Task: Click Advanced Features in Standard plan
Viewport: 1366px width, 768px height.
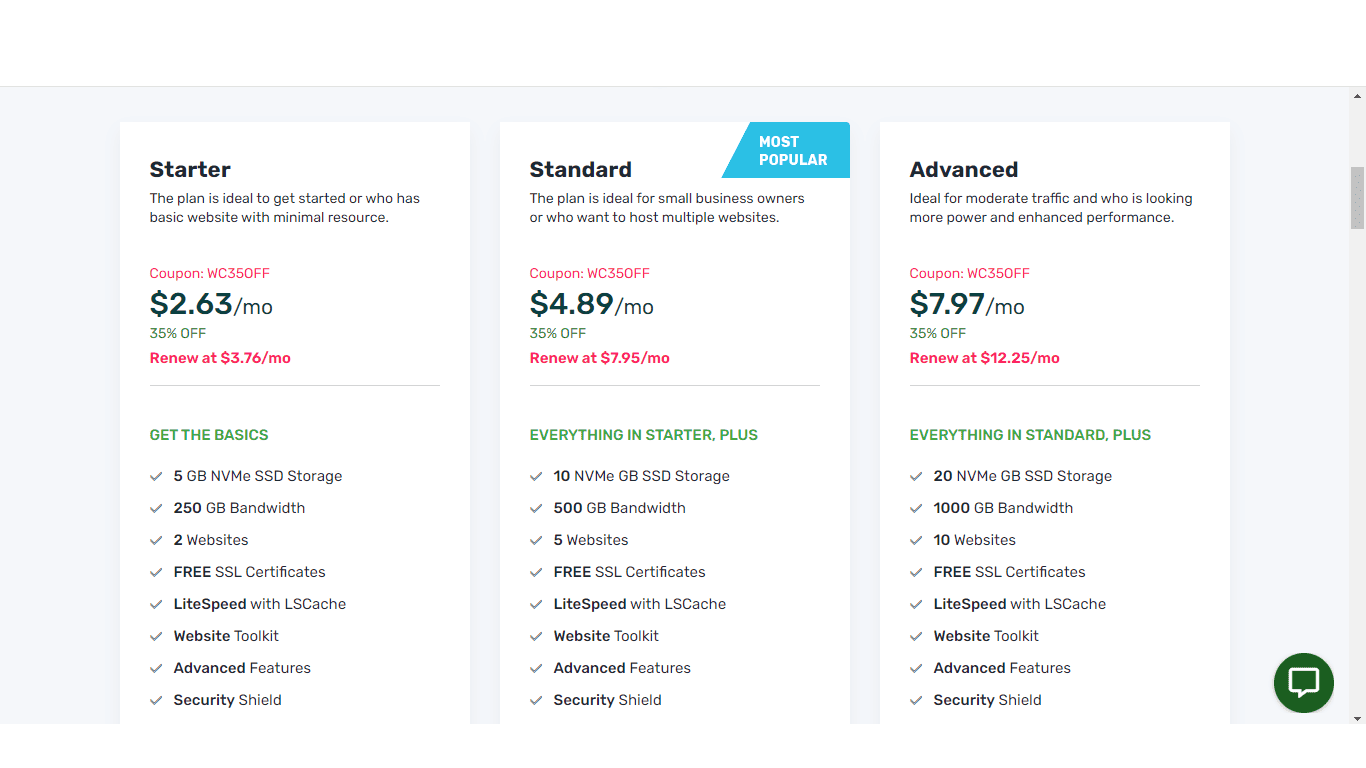Action: 622,668
